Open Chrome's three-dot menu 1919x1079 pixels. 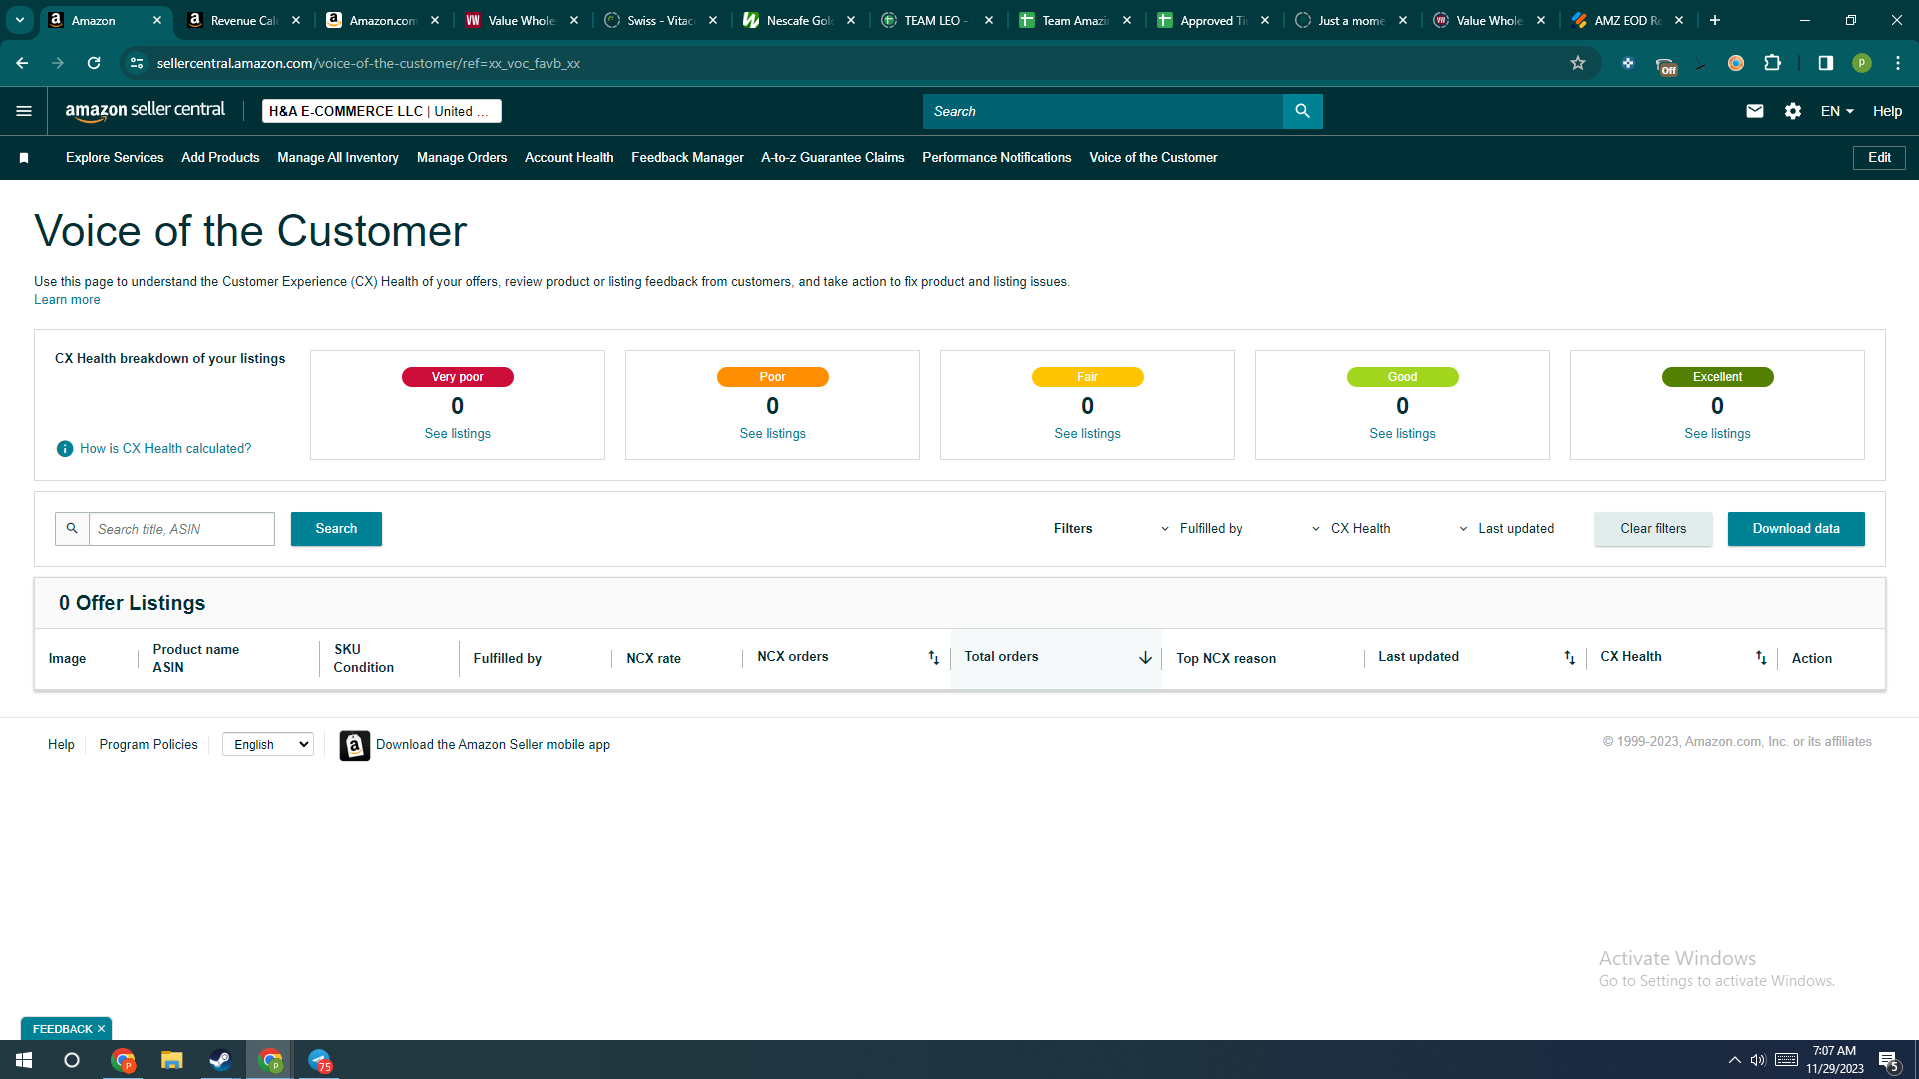pyautogui.click(x=1898, y=63)
